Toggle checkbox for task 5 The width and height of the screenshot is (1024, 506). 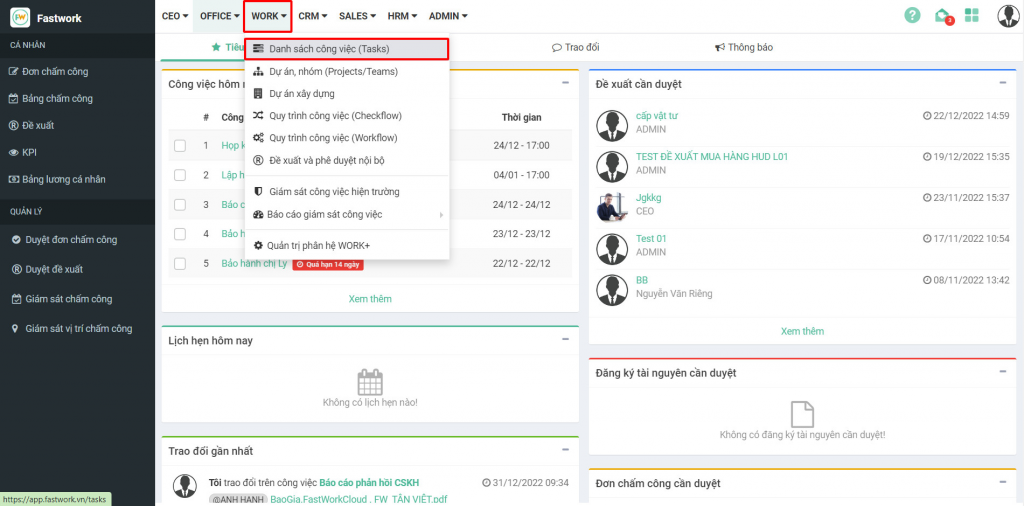[180, 264]
